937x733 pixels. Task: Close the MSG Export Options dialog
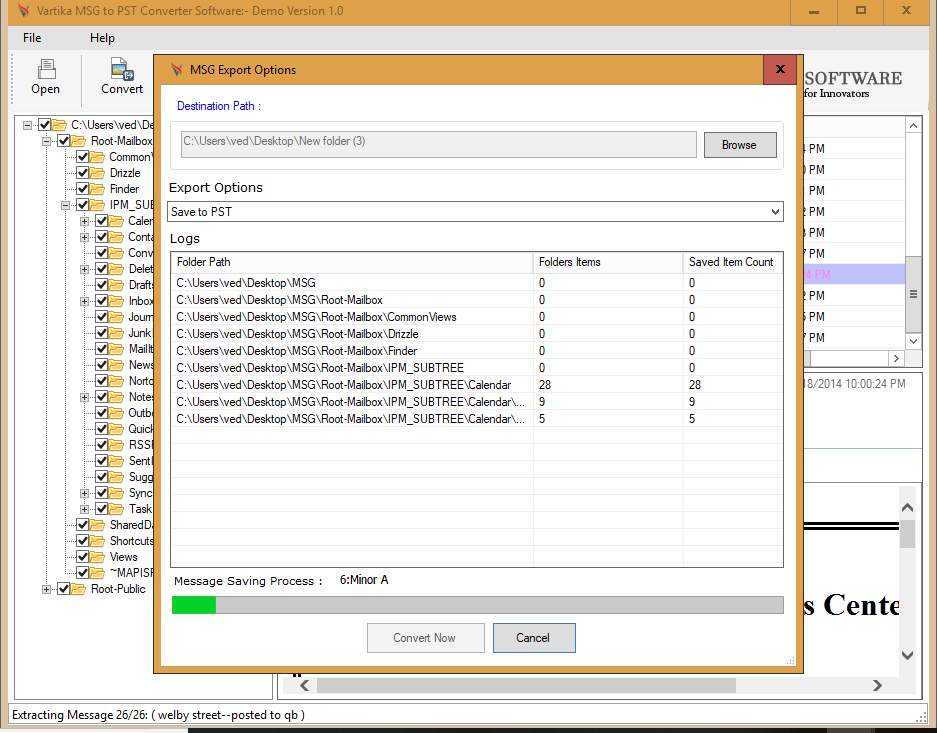point(779,69)
